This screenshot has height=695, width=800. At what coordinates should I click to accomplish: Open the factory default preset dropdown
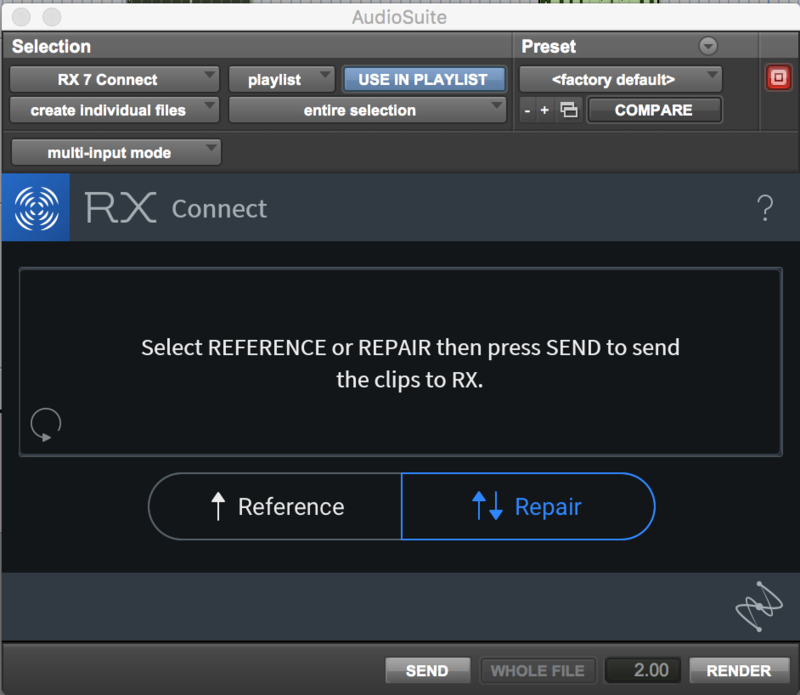(x=620, y=80)
